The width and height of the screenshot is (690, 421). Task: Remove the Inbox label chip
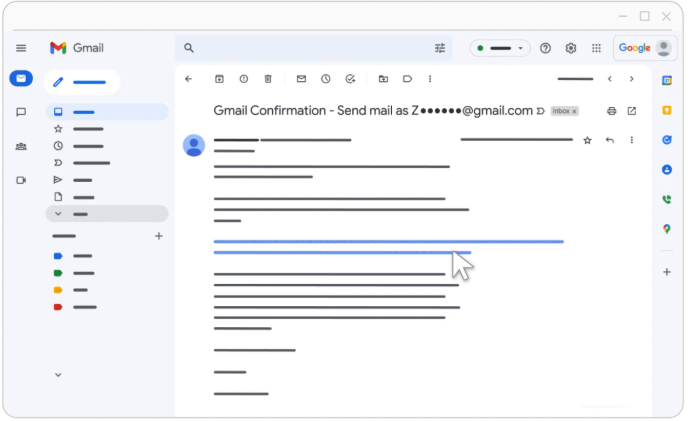(574, 111)
